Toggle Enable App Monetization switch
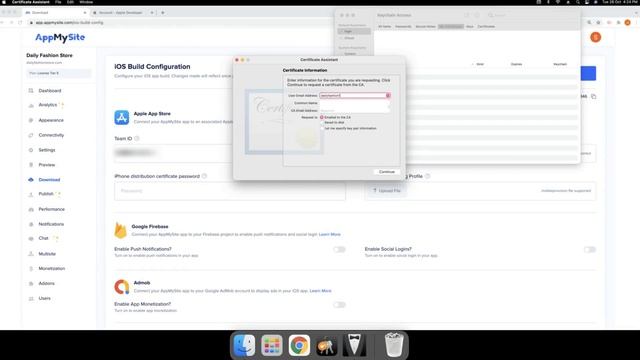This screenshot has height=360, width=640. tap(339, 304)
